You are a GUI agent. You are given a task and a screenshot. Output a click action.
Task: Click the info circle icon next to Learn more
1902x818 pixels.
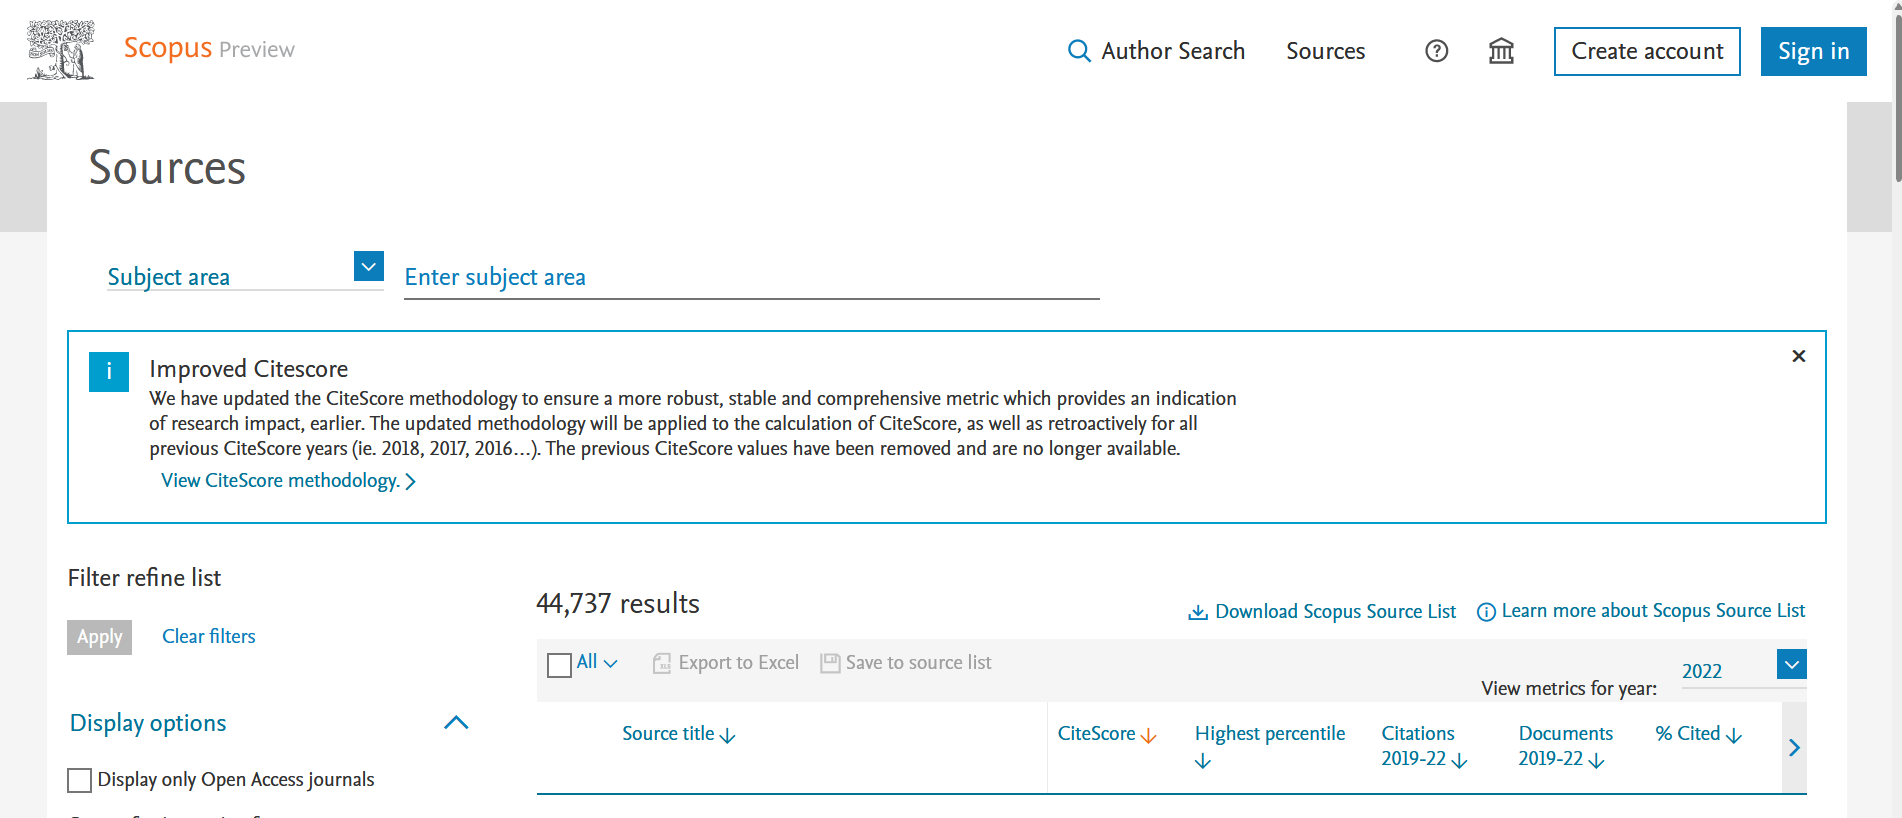click(x=1486, y=612)
